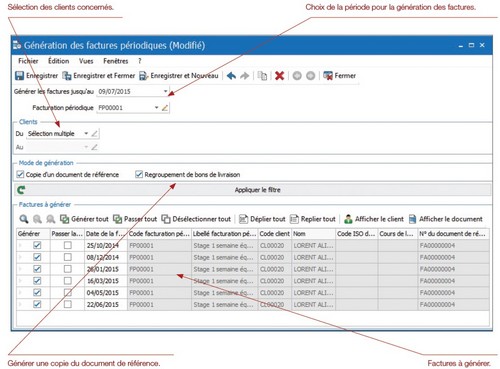Toggle Regroupement de bons de livraison checkbox
The image size is (500, 369).
[139, 174]
